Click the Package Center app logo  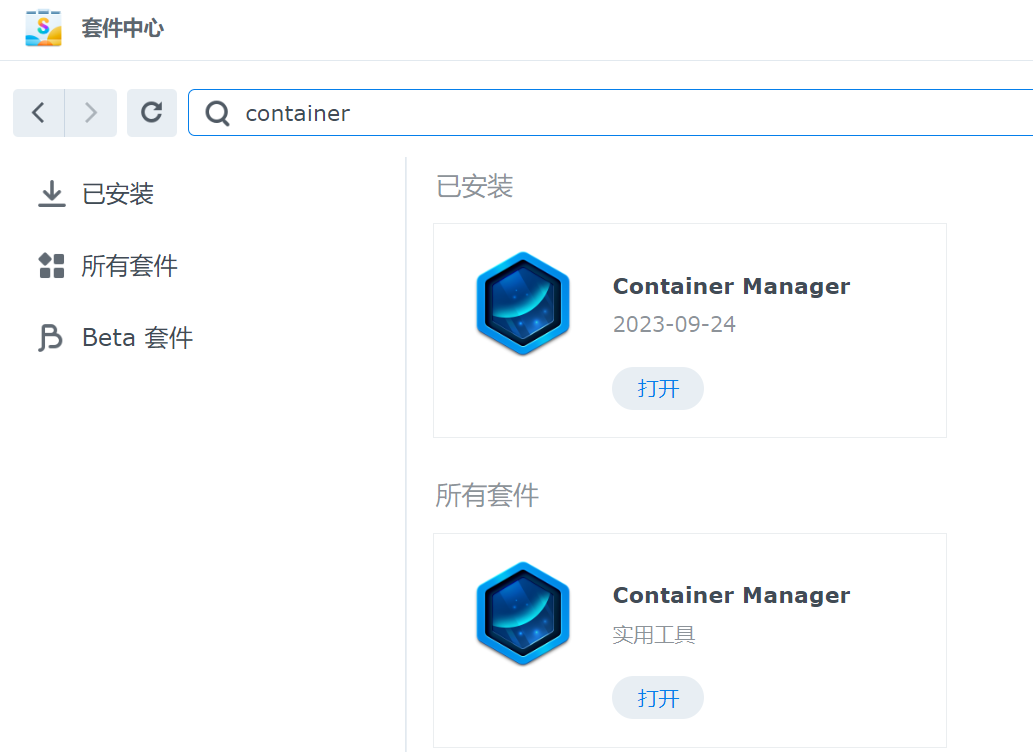pyautogui.click(x=43, y=28)
